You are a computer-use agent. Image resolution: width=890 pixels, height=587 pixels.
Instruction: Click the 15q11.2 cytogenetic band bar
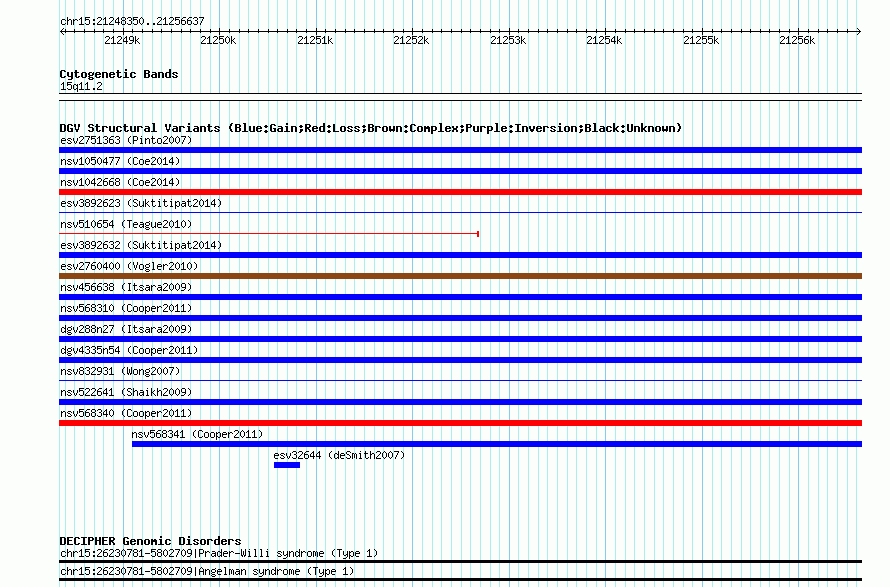tap(460, 97)
